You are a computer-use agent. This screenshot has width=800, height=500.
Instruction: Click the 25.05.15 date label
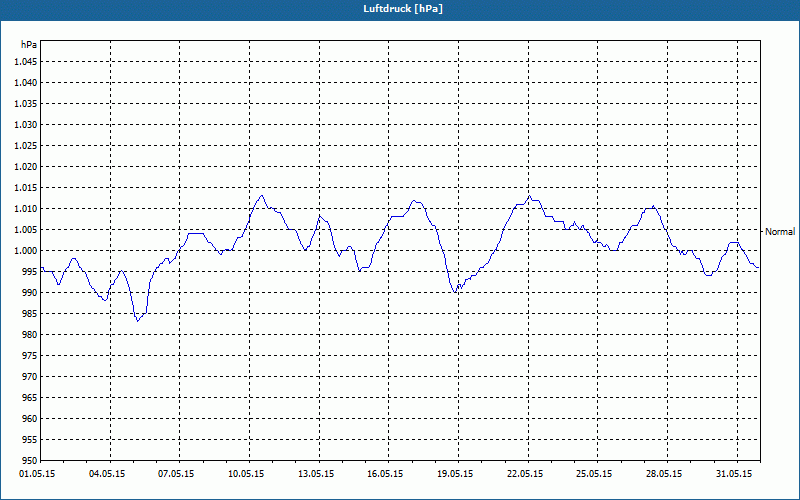tap(595, 474)
